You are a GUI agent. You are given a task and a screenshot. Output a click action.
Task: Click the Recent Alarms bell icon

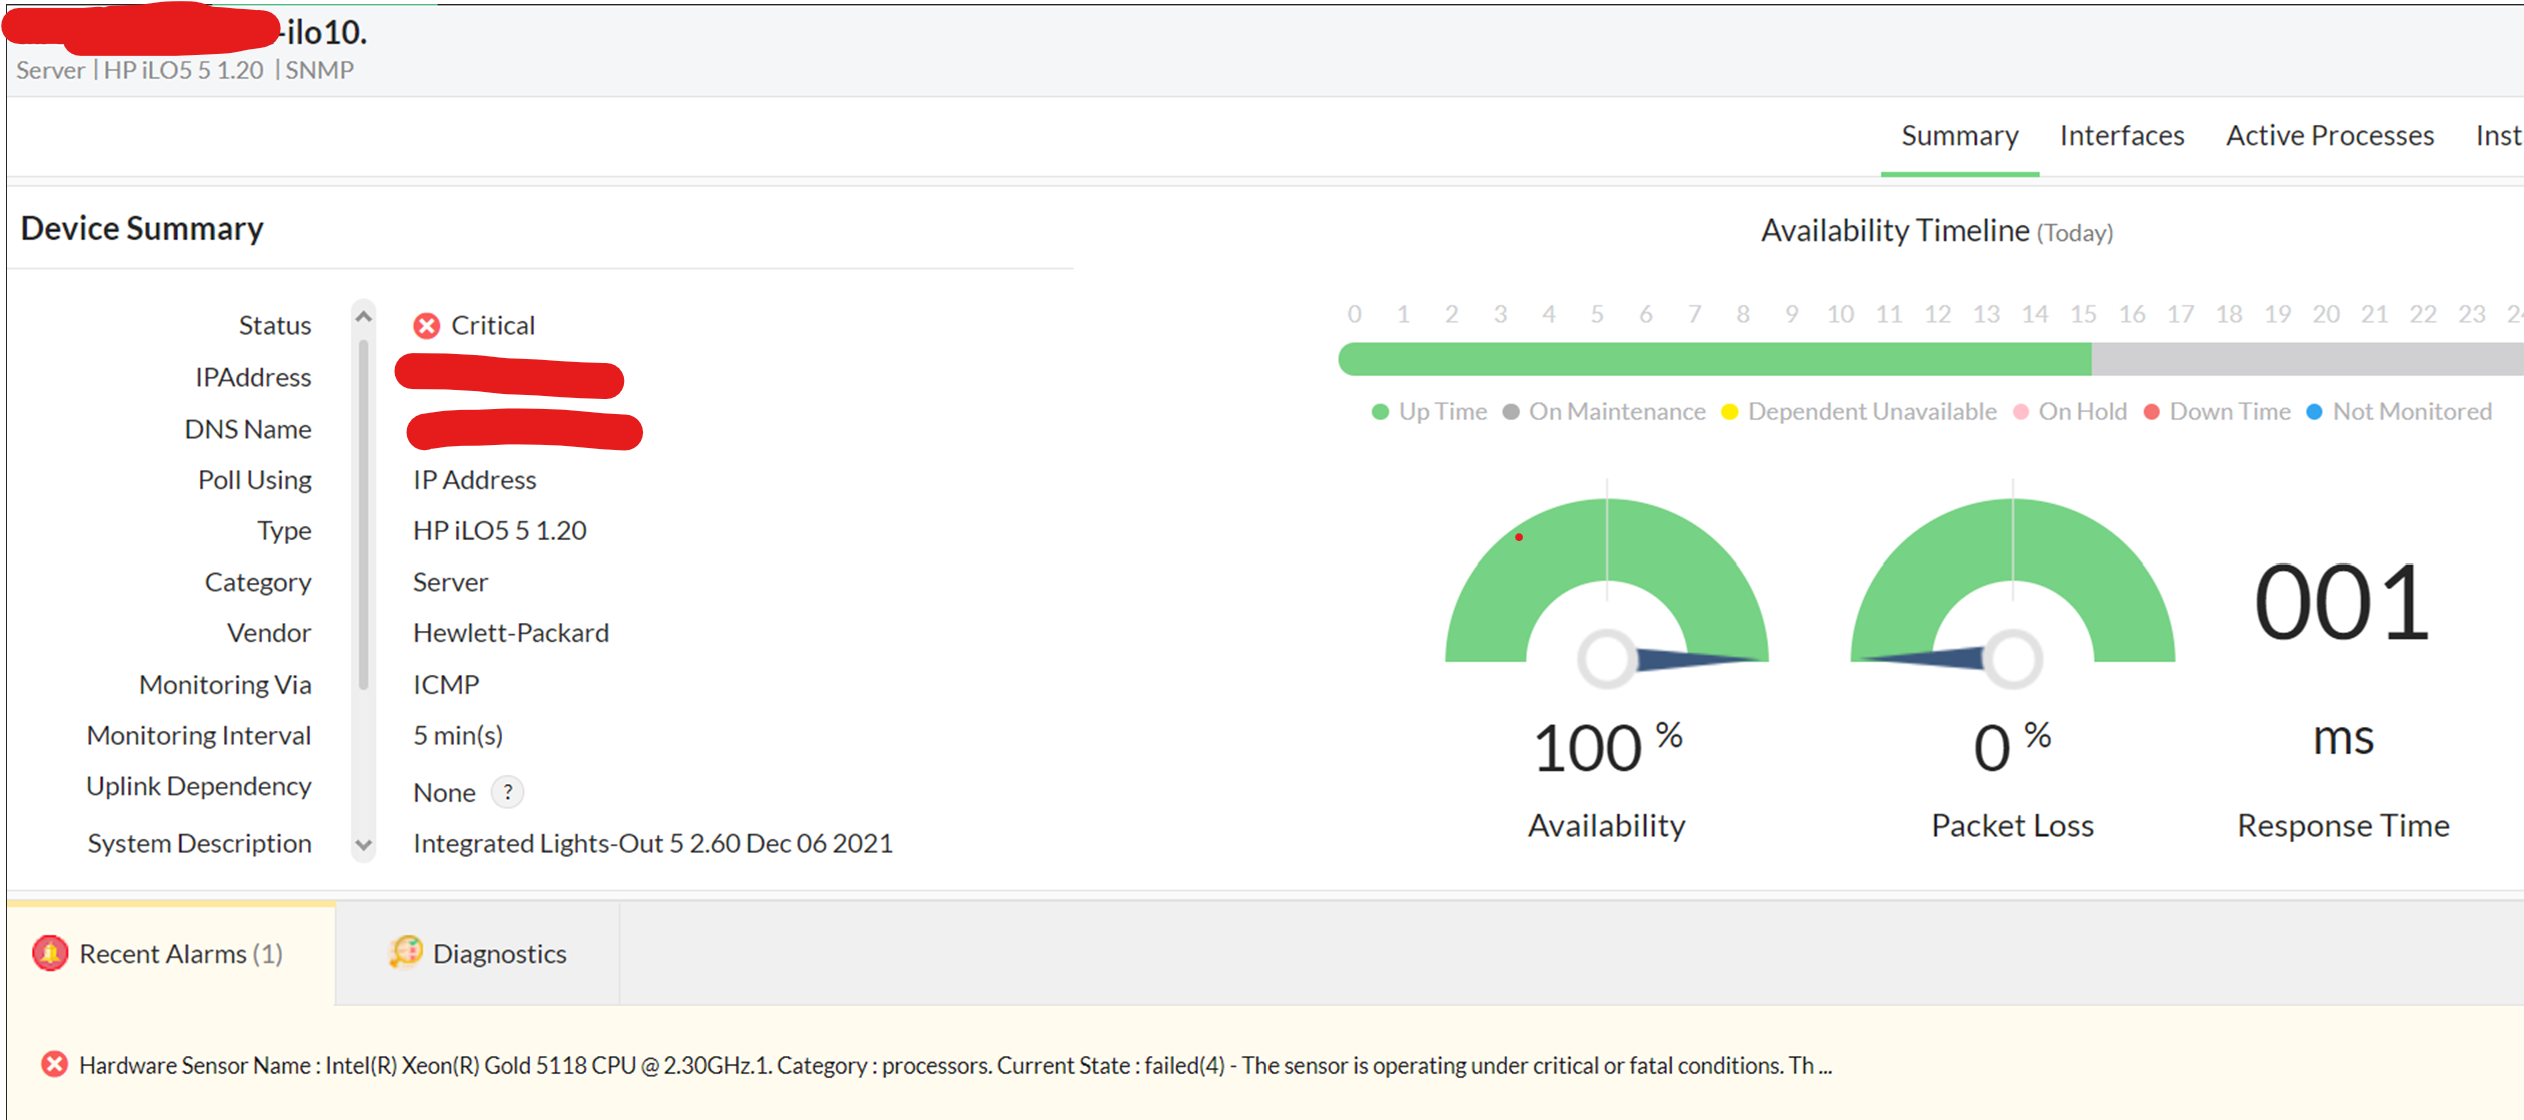(50, 953)
